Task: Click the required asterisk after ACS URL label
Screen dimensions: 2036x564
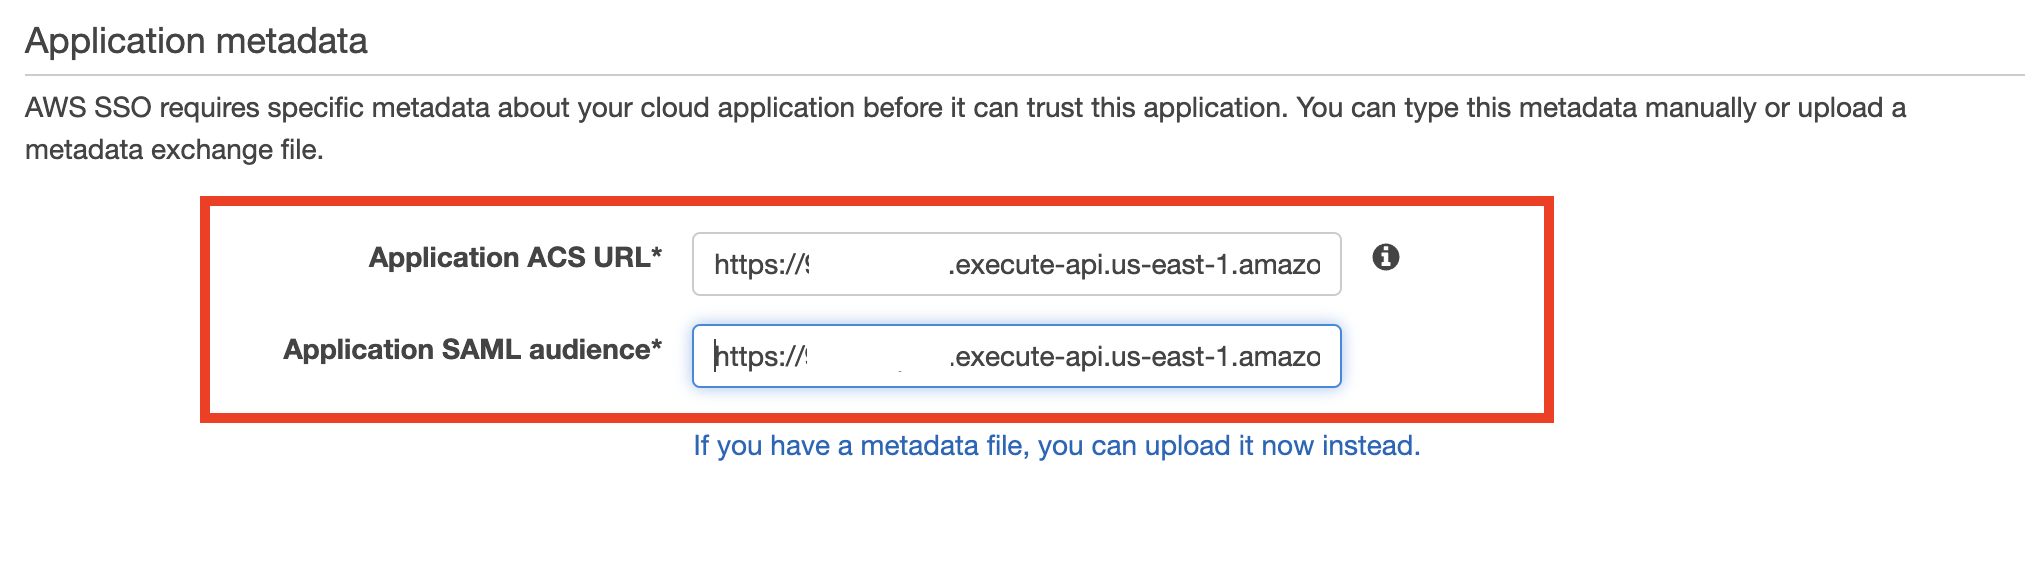Action: [656, 254]
